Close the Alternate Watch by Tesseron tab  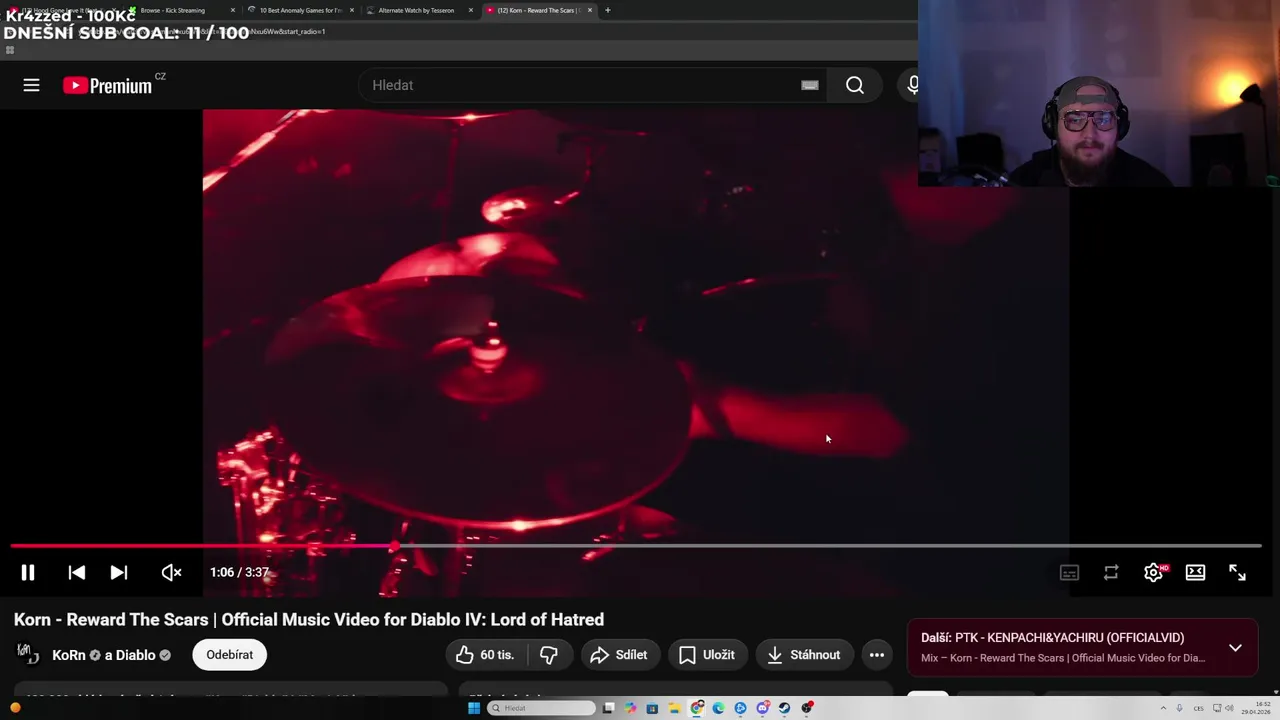tap(471, 10)
